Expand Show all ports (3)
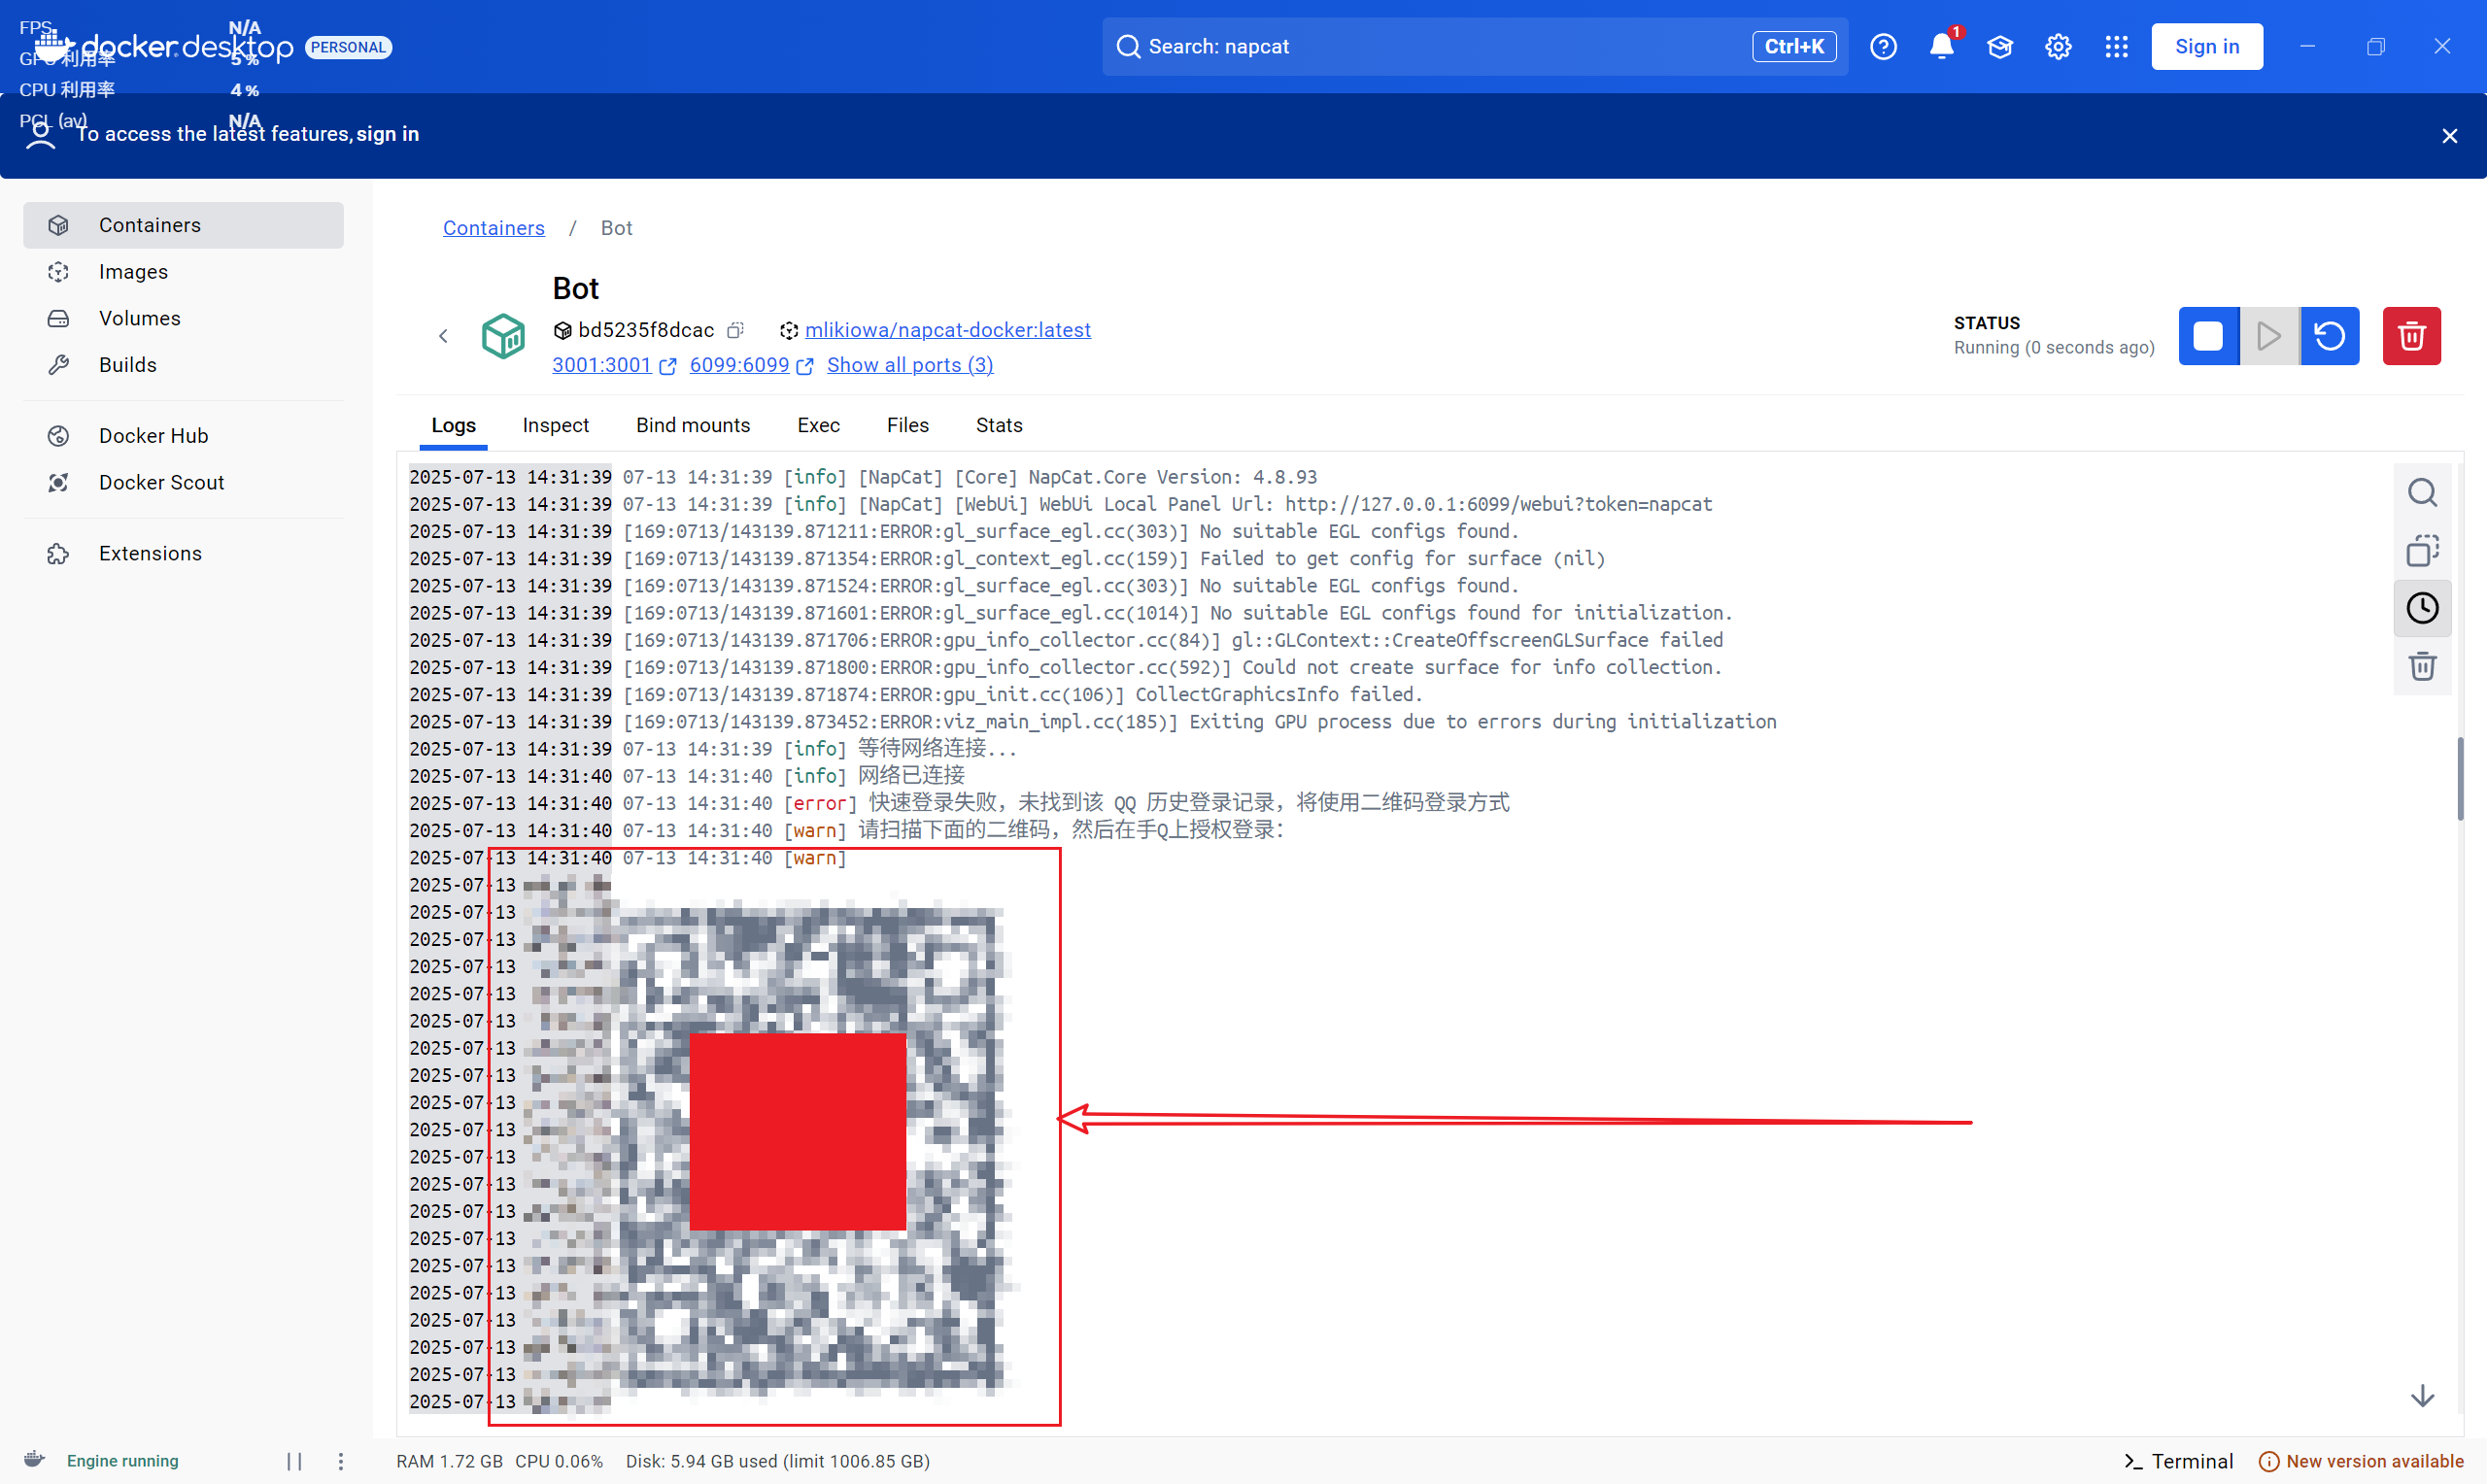2487x1484 pixels. click(909, 365)
